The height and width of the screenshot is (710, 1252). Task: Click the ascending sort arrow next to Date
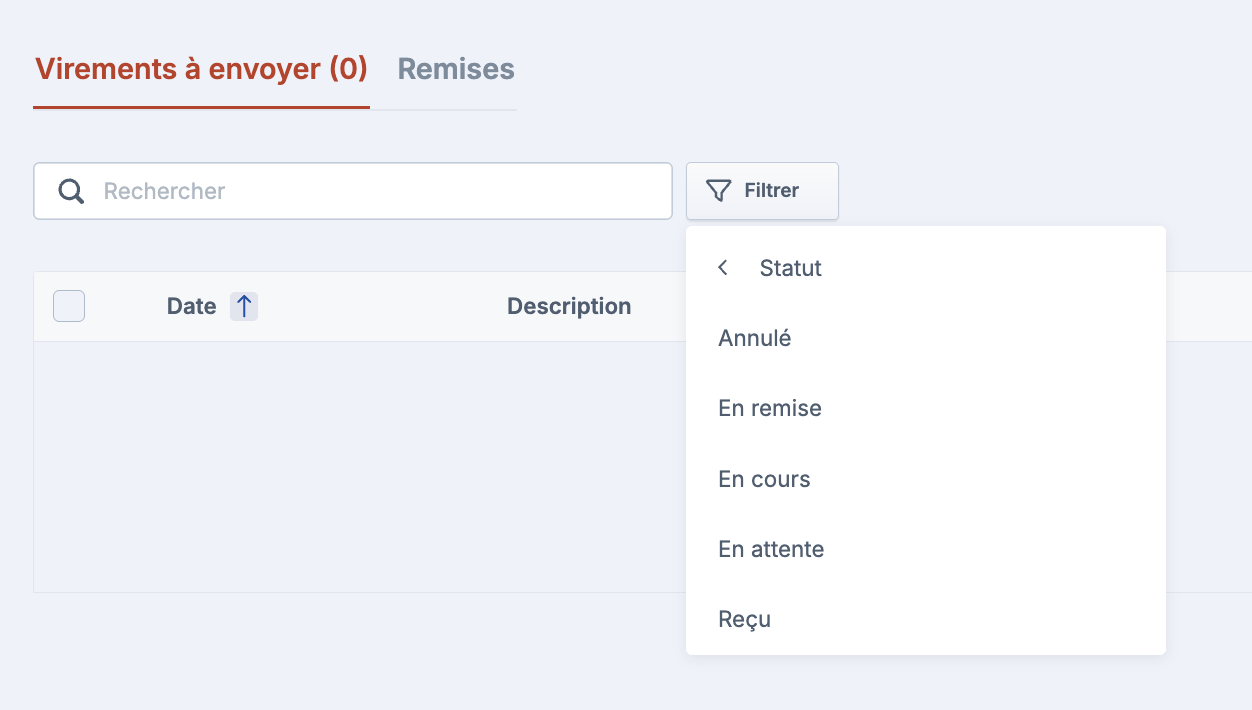244,306
